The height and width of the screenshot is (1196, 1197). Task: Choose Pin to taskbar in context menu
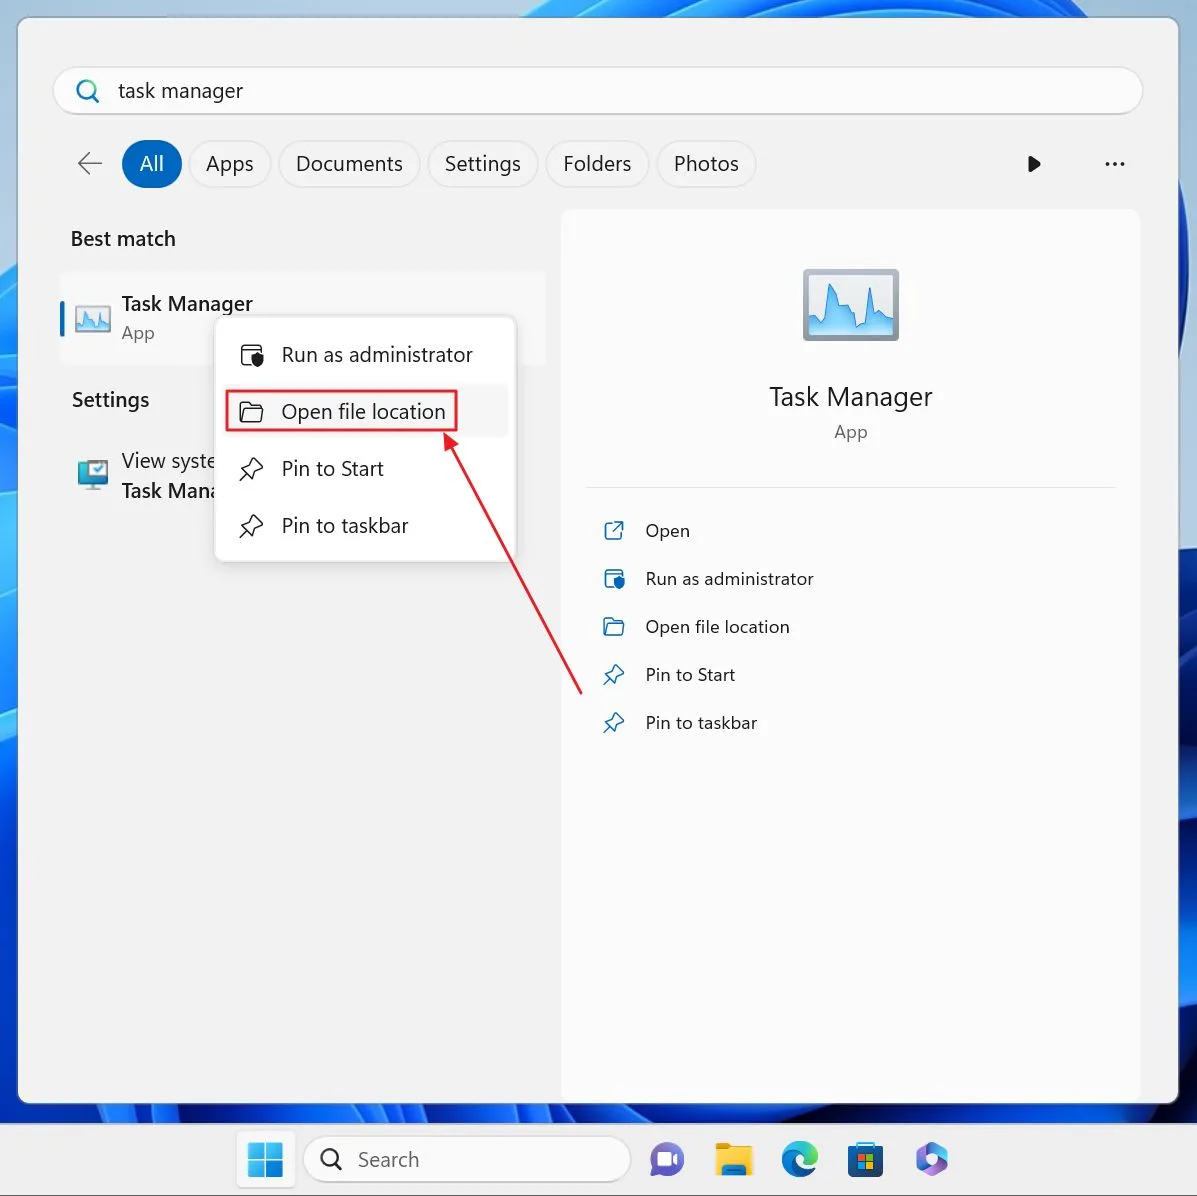coord(365,526)
